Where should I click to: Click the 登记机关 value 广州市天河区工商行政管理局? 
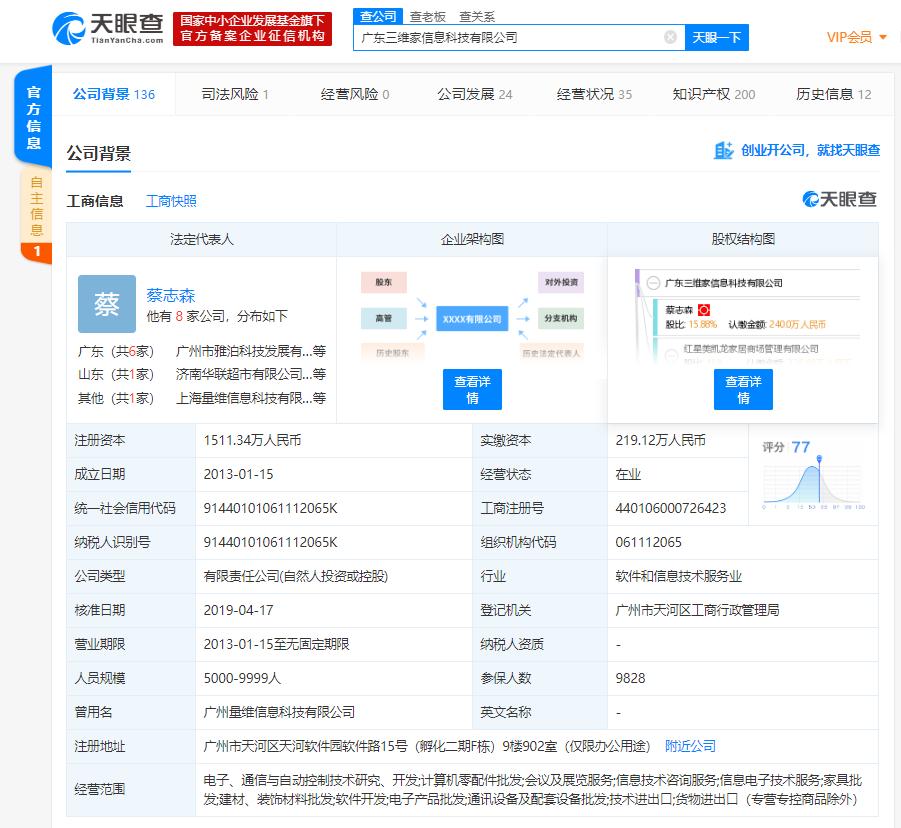coord(697,610)
